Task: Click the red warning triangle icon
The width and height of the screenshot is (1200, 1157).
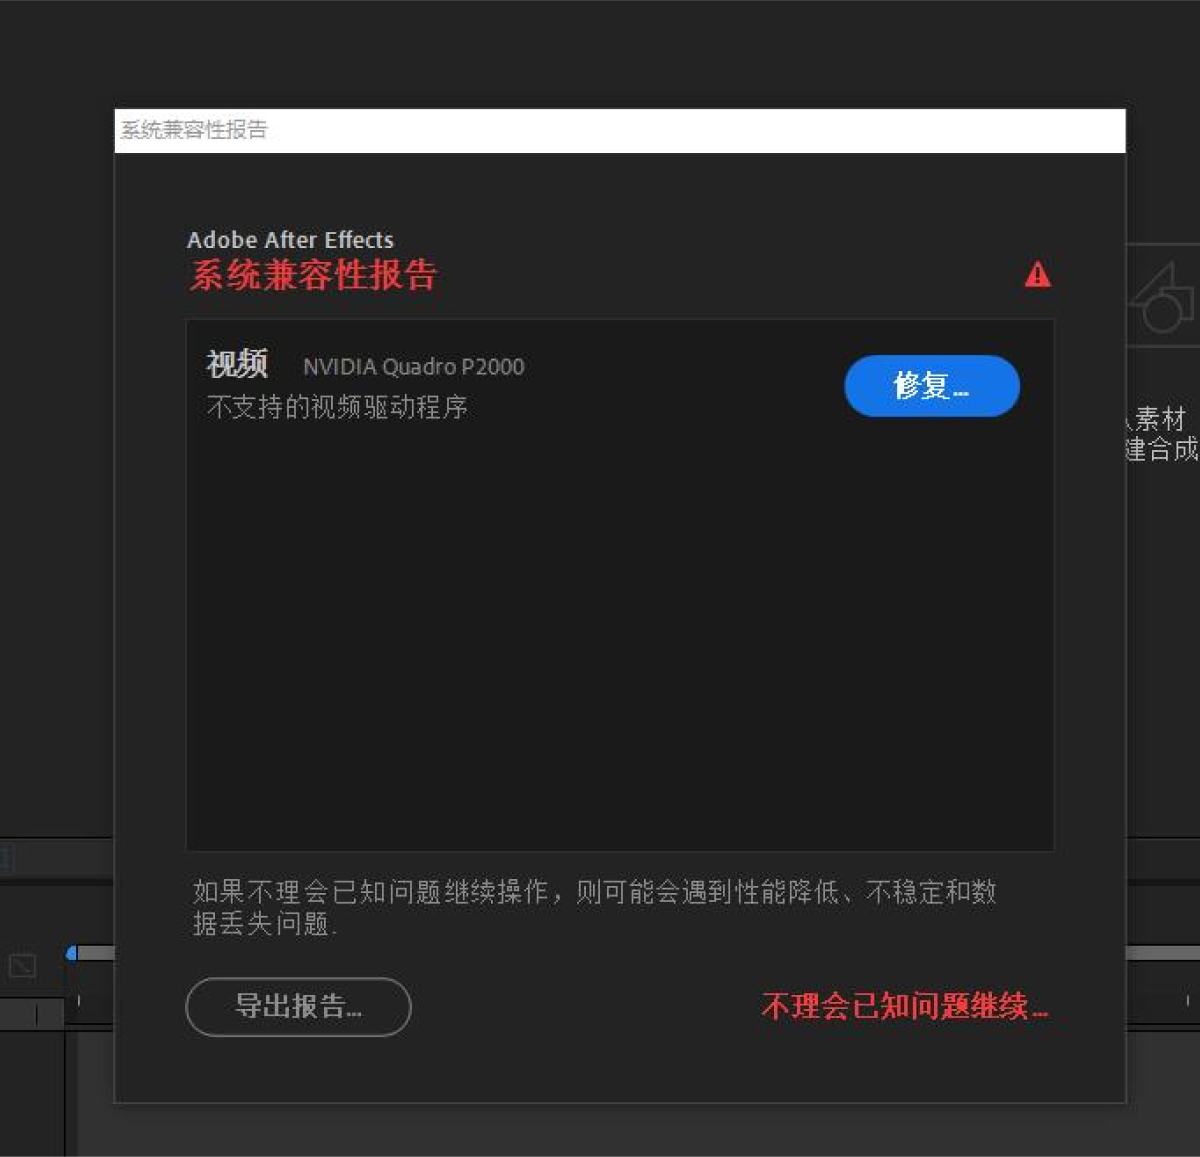Action: pos(1038,274)
